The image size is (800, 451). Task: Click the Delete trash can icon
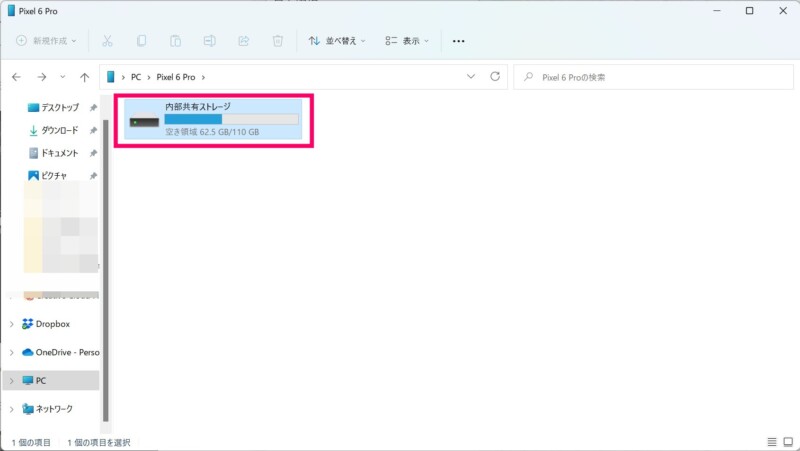point(278,41)
